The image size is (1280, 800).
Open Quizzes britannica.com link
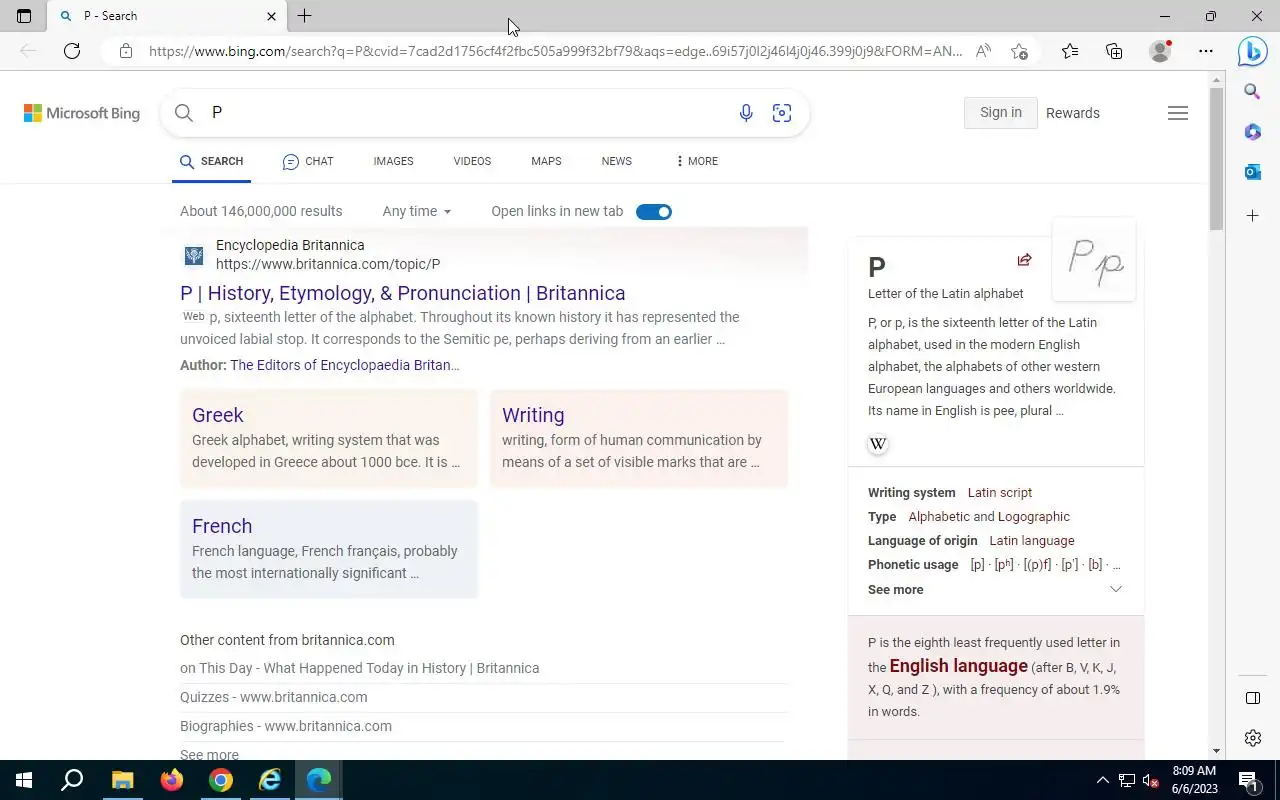274,697
